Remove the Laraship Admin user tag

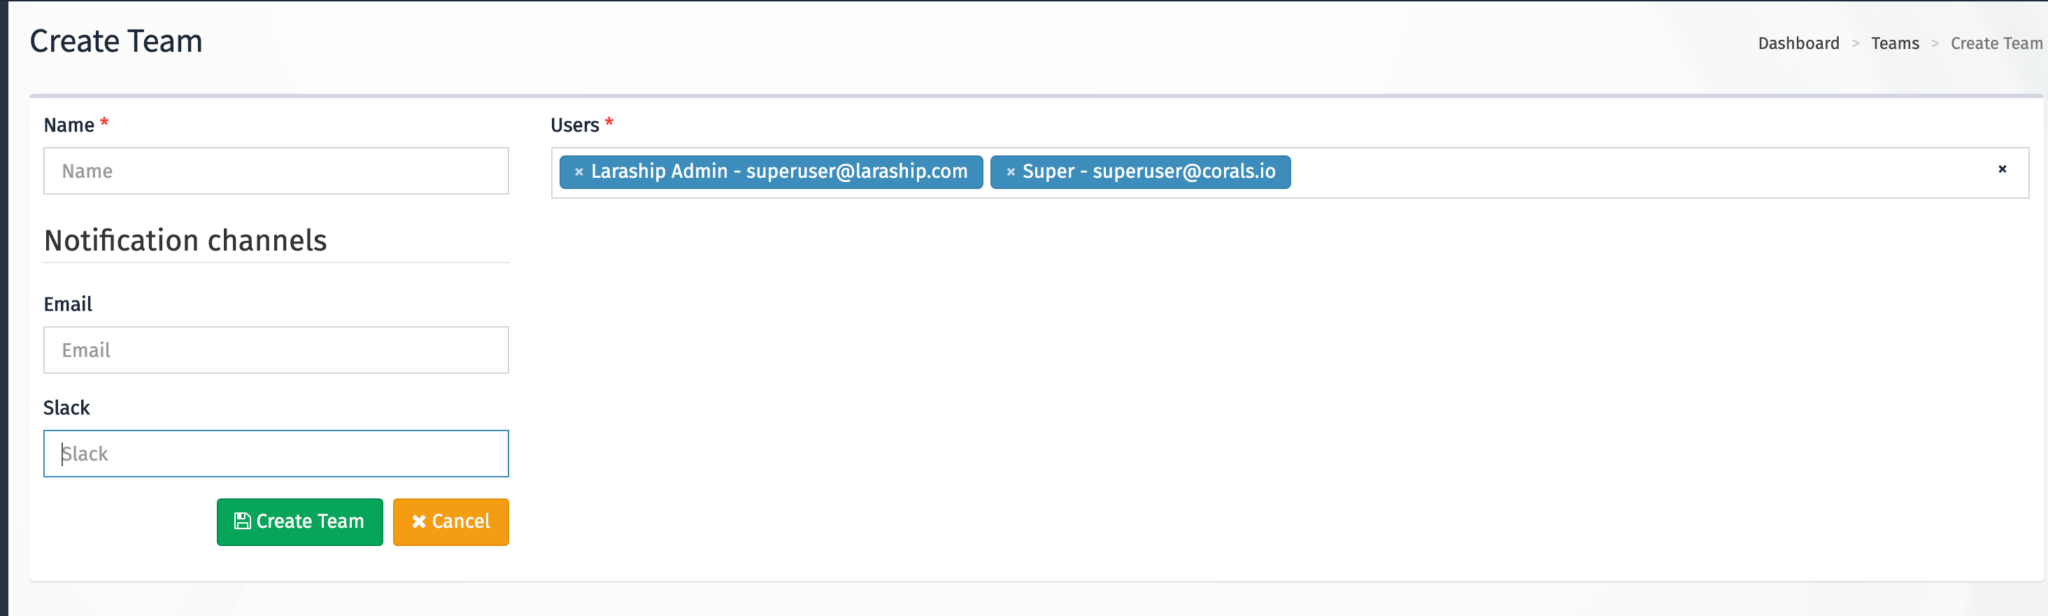[578, 172]
